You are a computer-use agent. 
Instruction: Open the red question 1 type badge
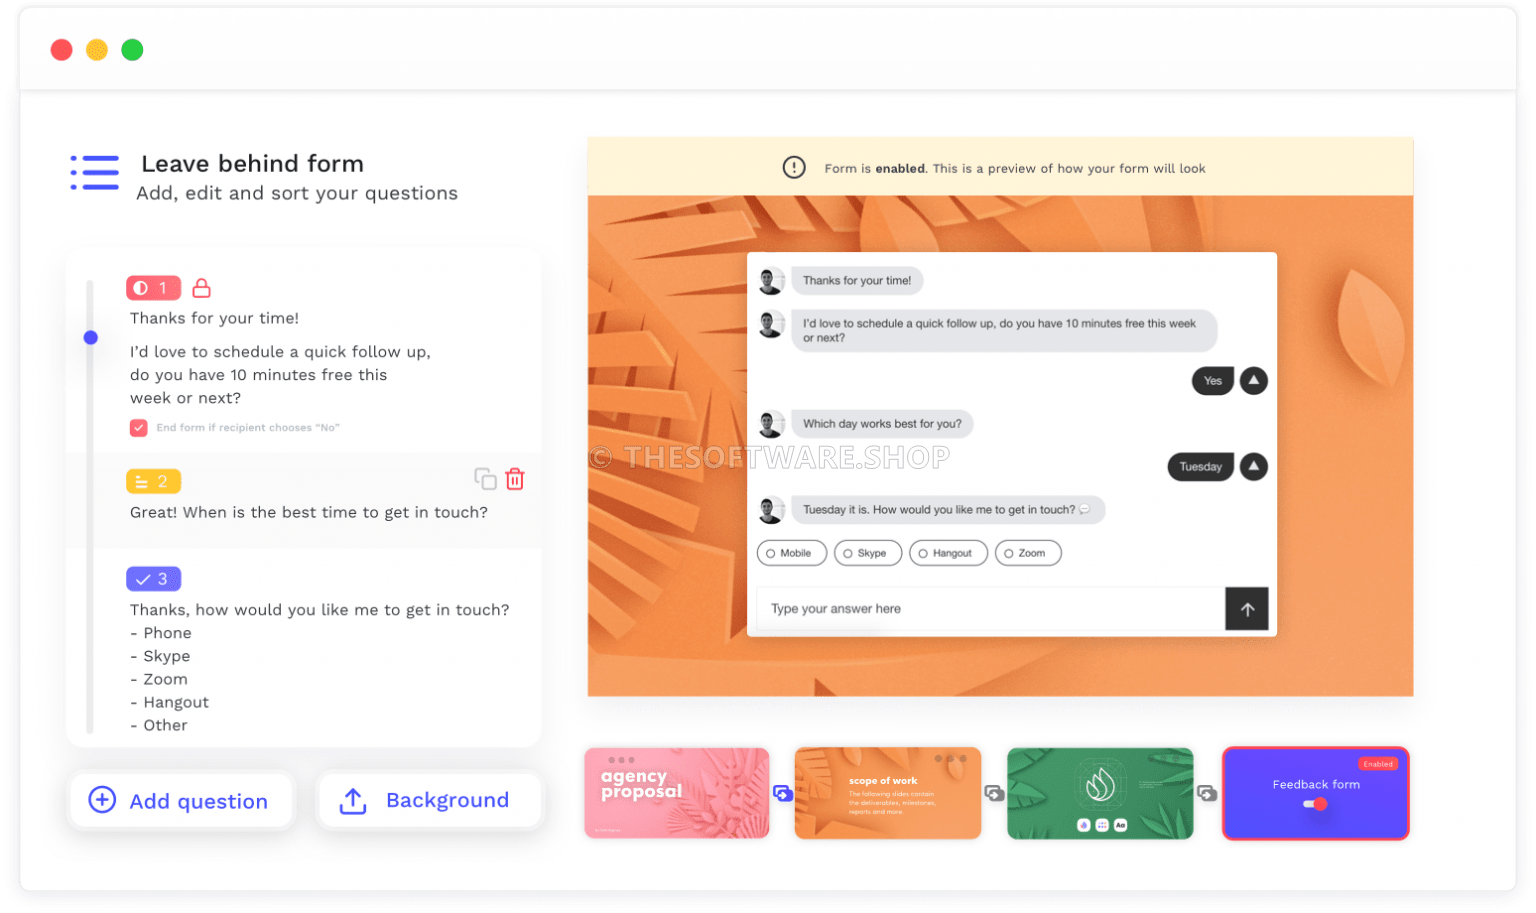click(x=153, y=288)
